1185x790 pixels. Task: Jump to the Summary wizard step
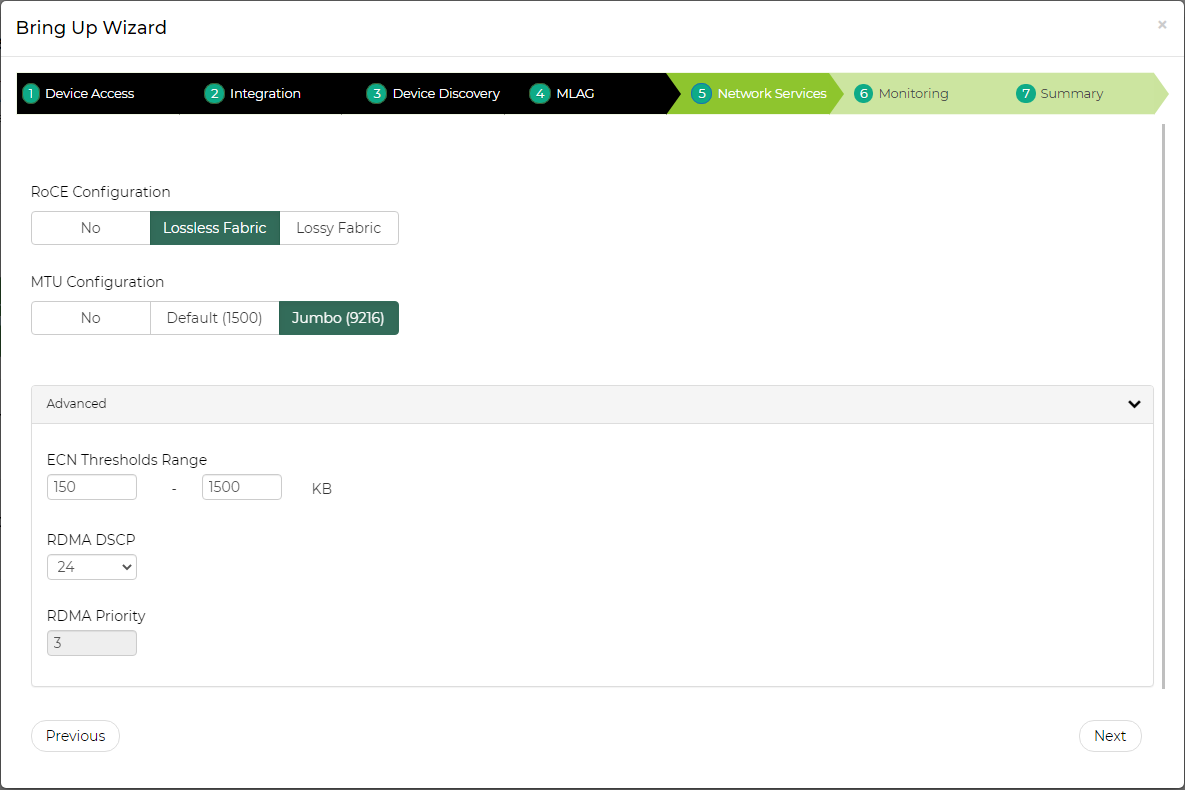tap(1071, 94)
